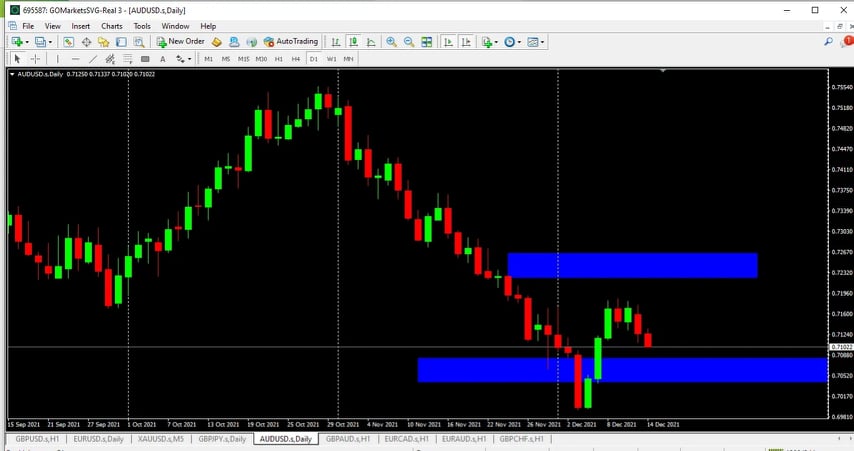Click the user account icon next to MetaEditor

234,42
